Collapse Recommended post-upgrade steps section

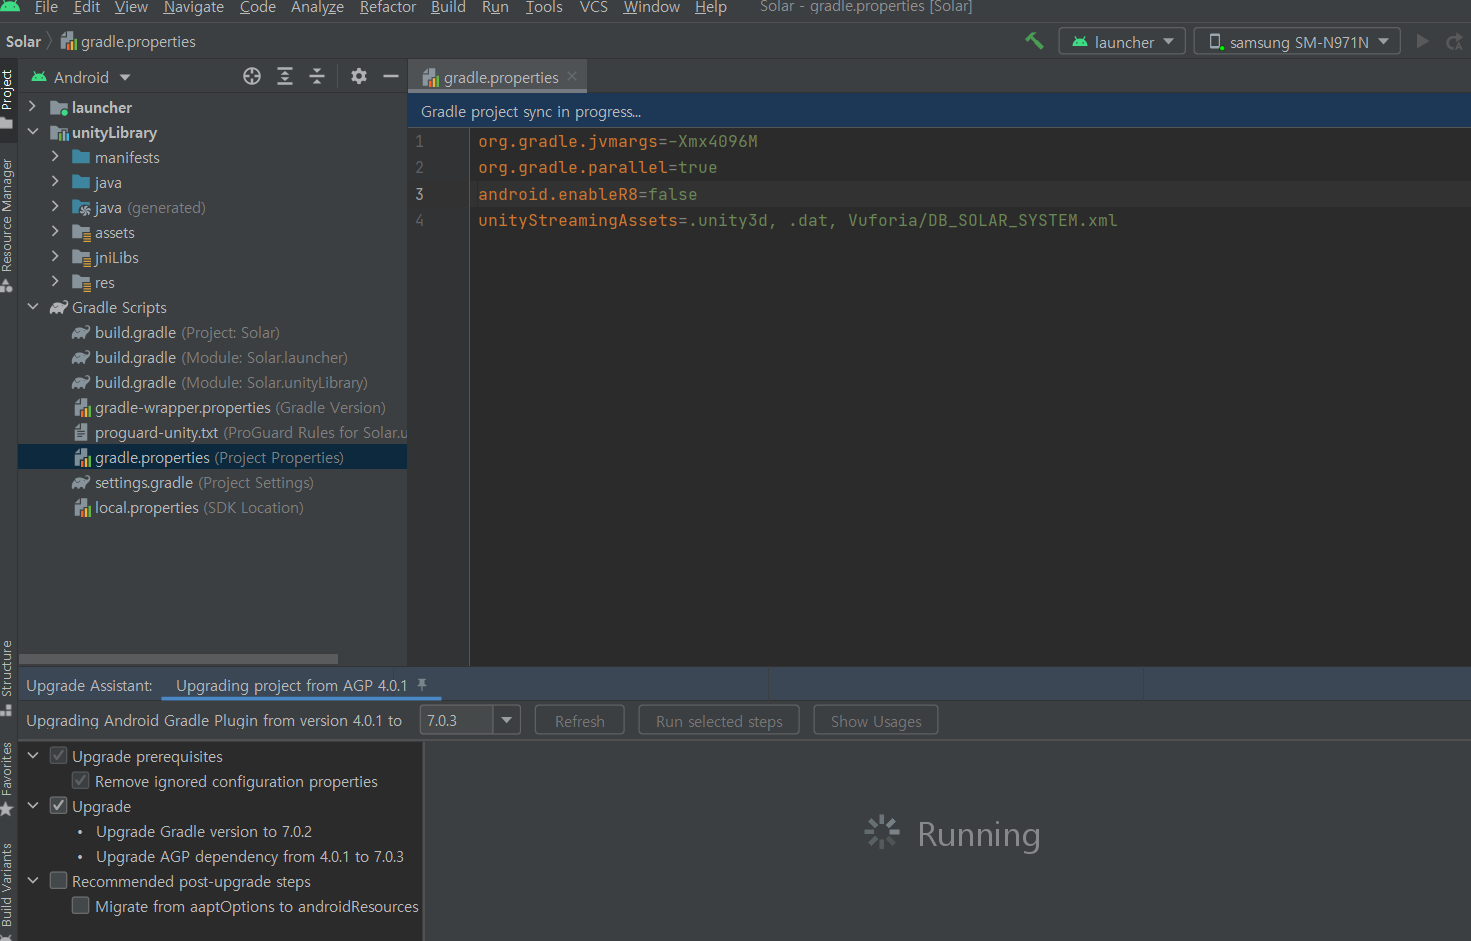click(33, 880)
